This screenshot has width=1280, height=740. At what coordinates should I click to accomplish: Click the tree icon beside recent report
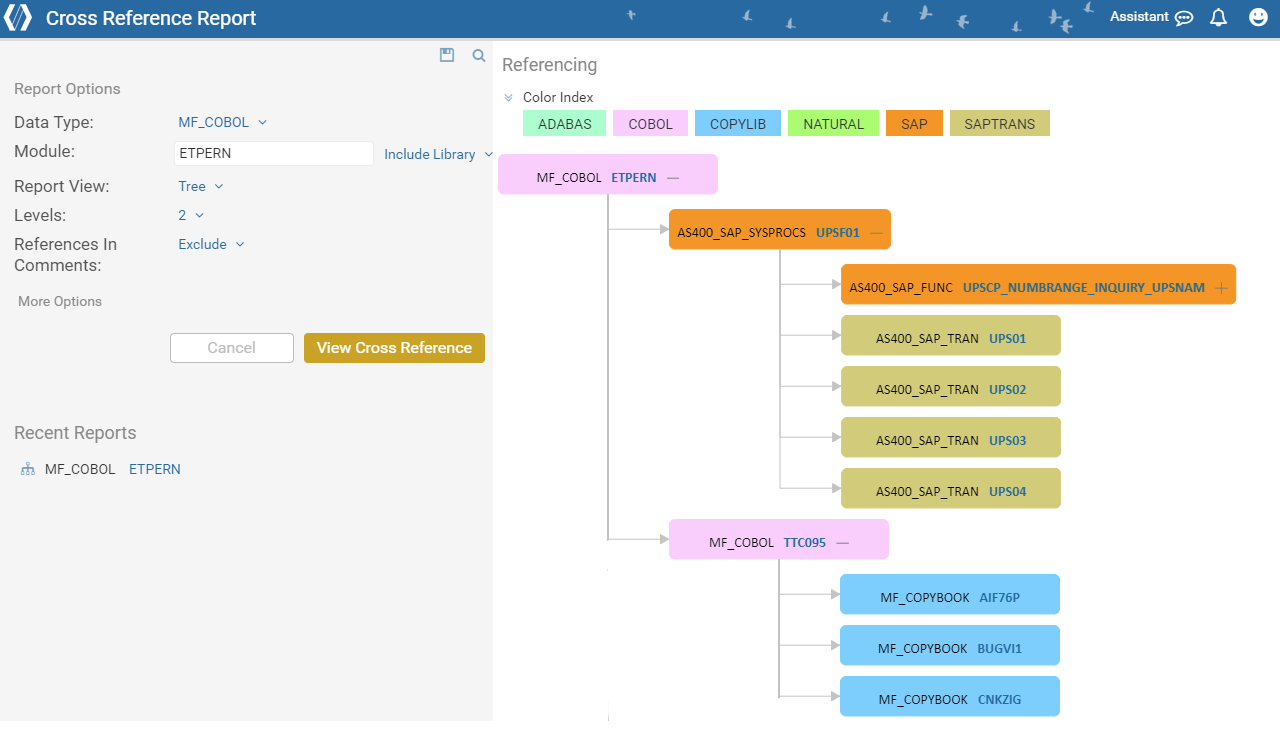pos(28,469)
